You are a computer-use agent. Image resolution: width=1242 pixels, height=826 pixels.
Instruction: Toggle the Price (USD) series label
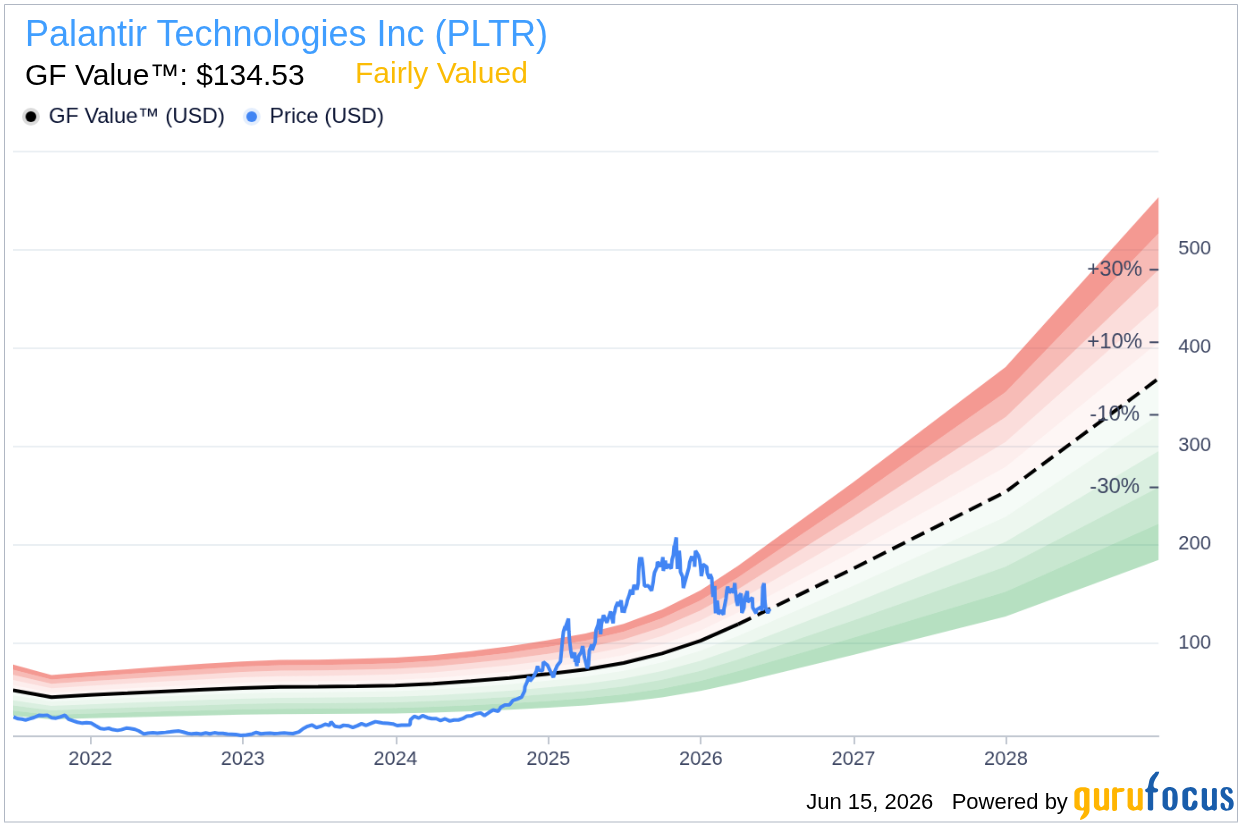326,116
